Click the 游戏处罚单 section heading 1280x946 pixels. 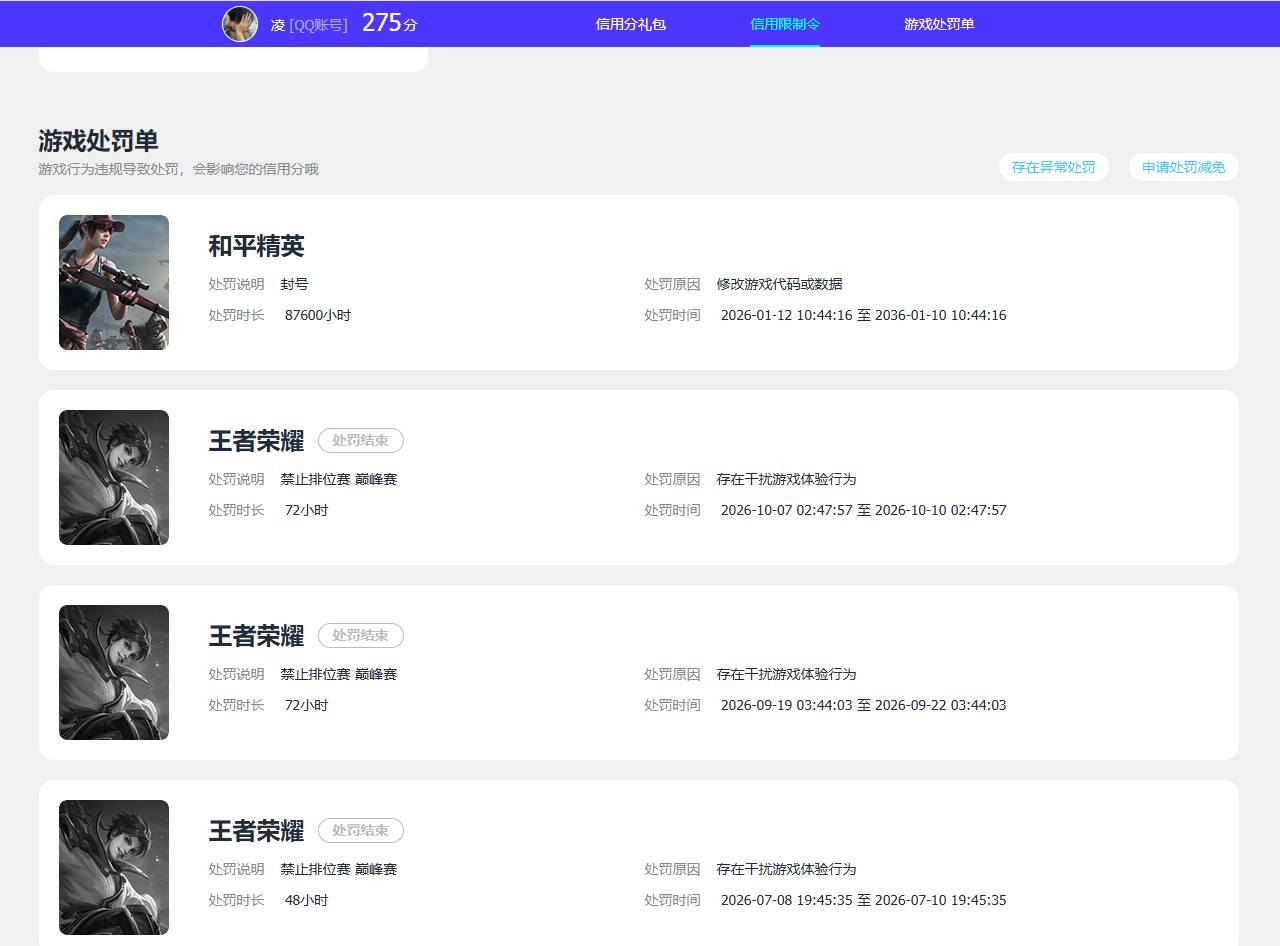[x=98, y=141]
